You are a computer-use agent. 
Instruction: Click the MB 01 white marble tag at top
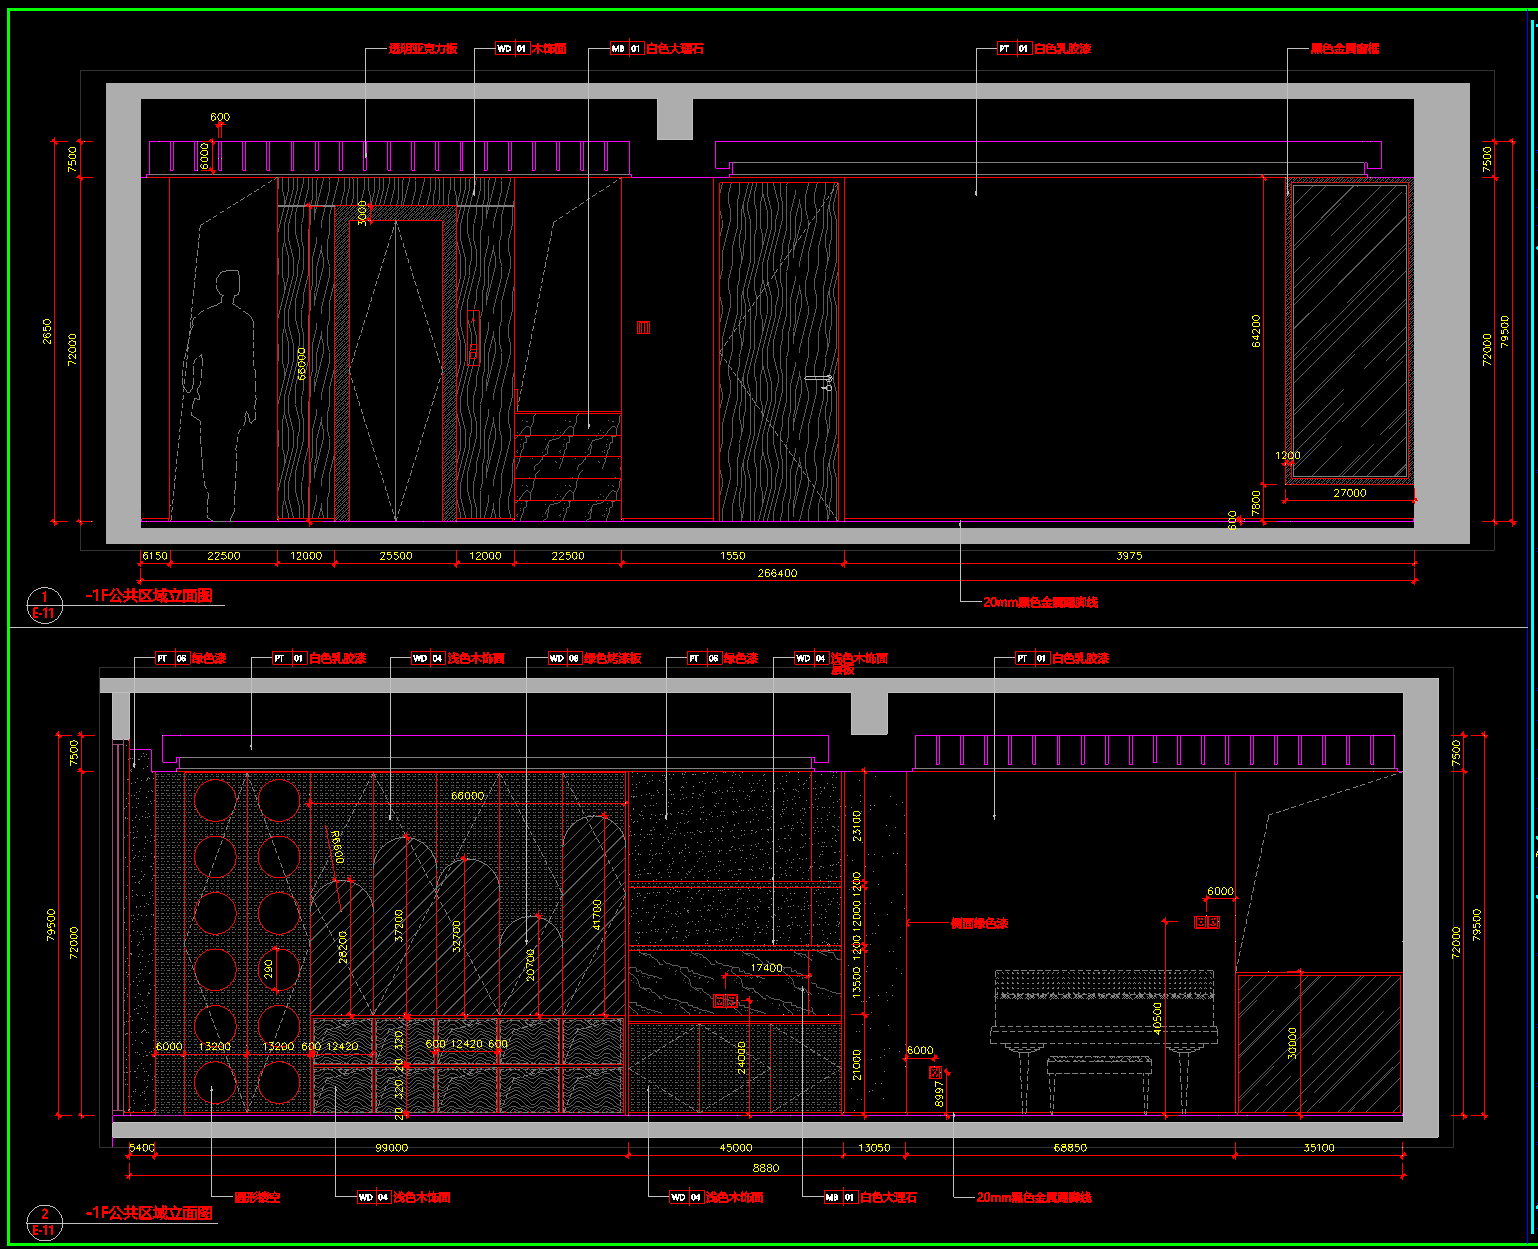click(x=627, y=48)
